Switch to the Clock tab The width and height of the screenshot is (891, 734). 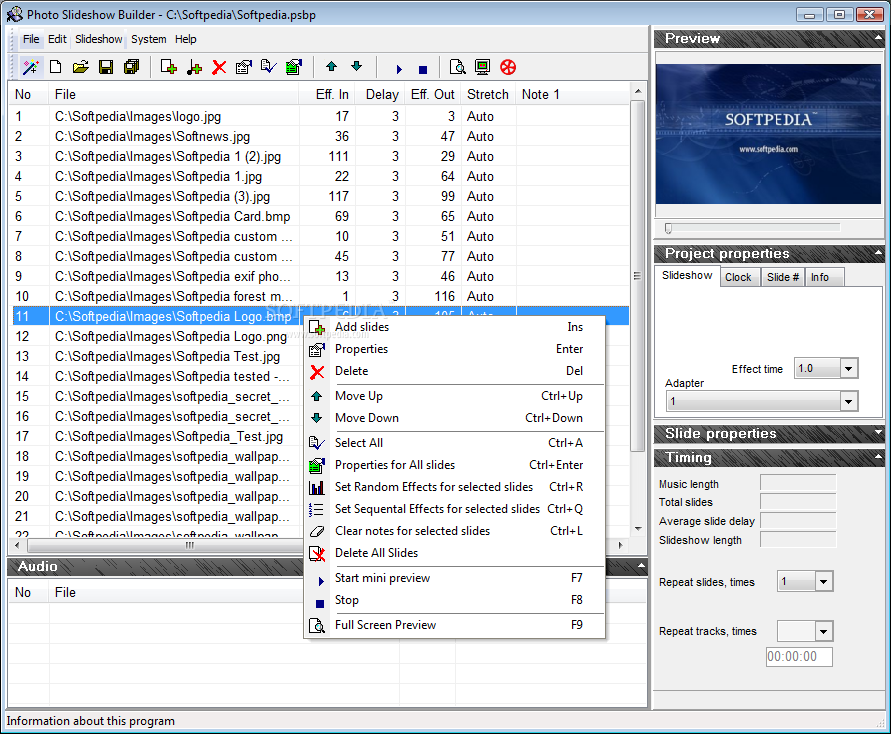[738, 277]
